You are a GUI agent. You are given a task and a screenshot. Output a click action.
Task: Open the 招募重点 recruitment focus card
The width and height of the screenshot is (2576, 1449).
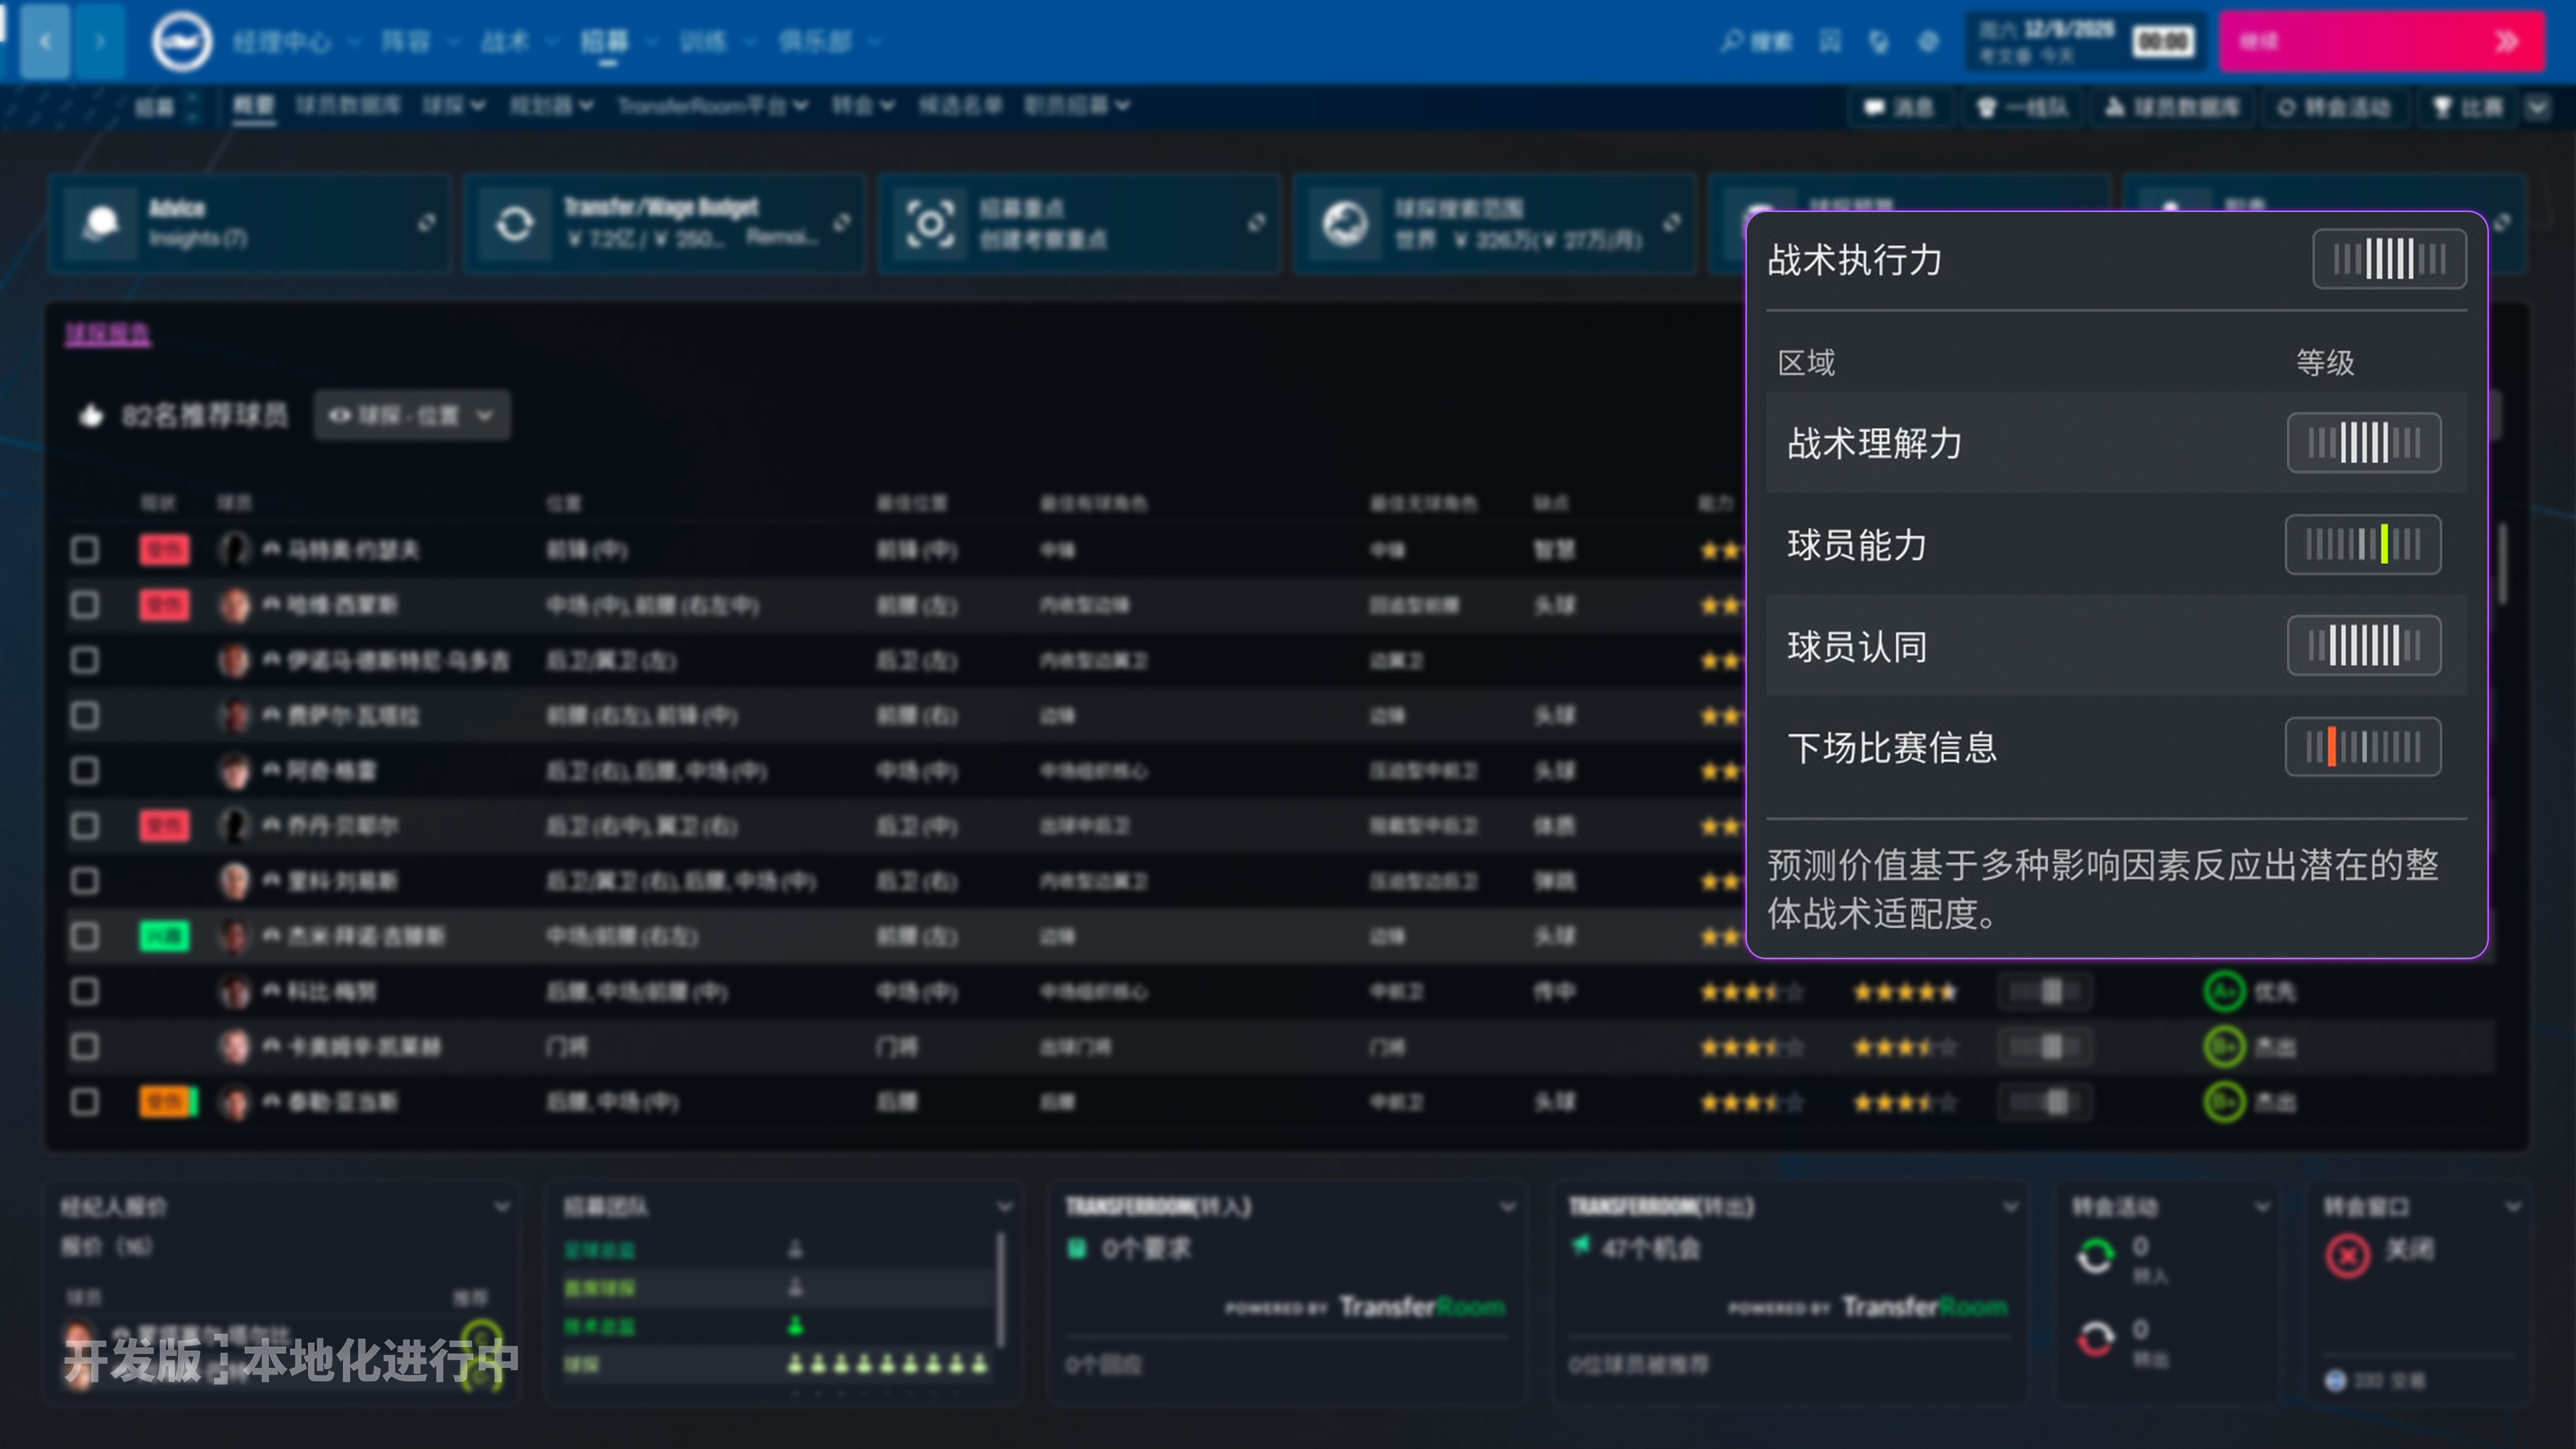(x=1079, y=223)
